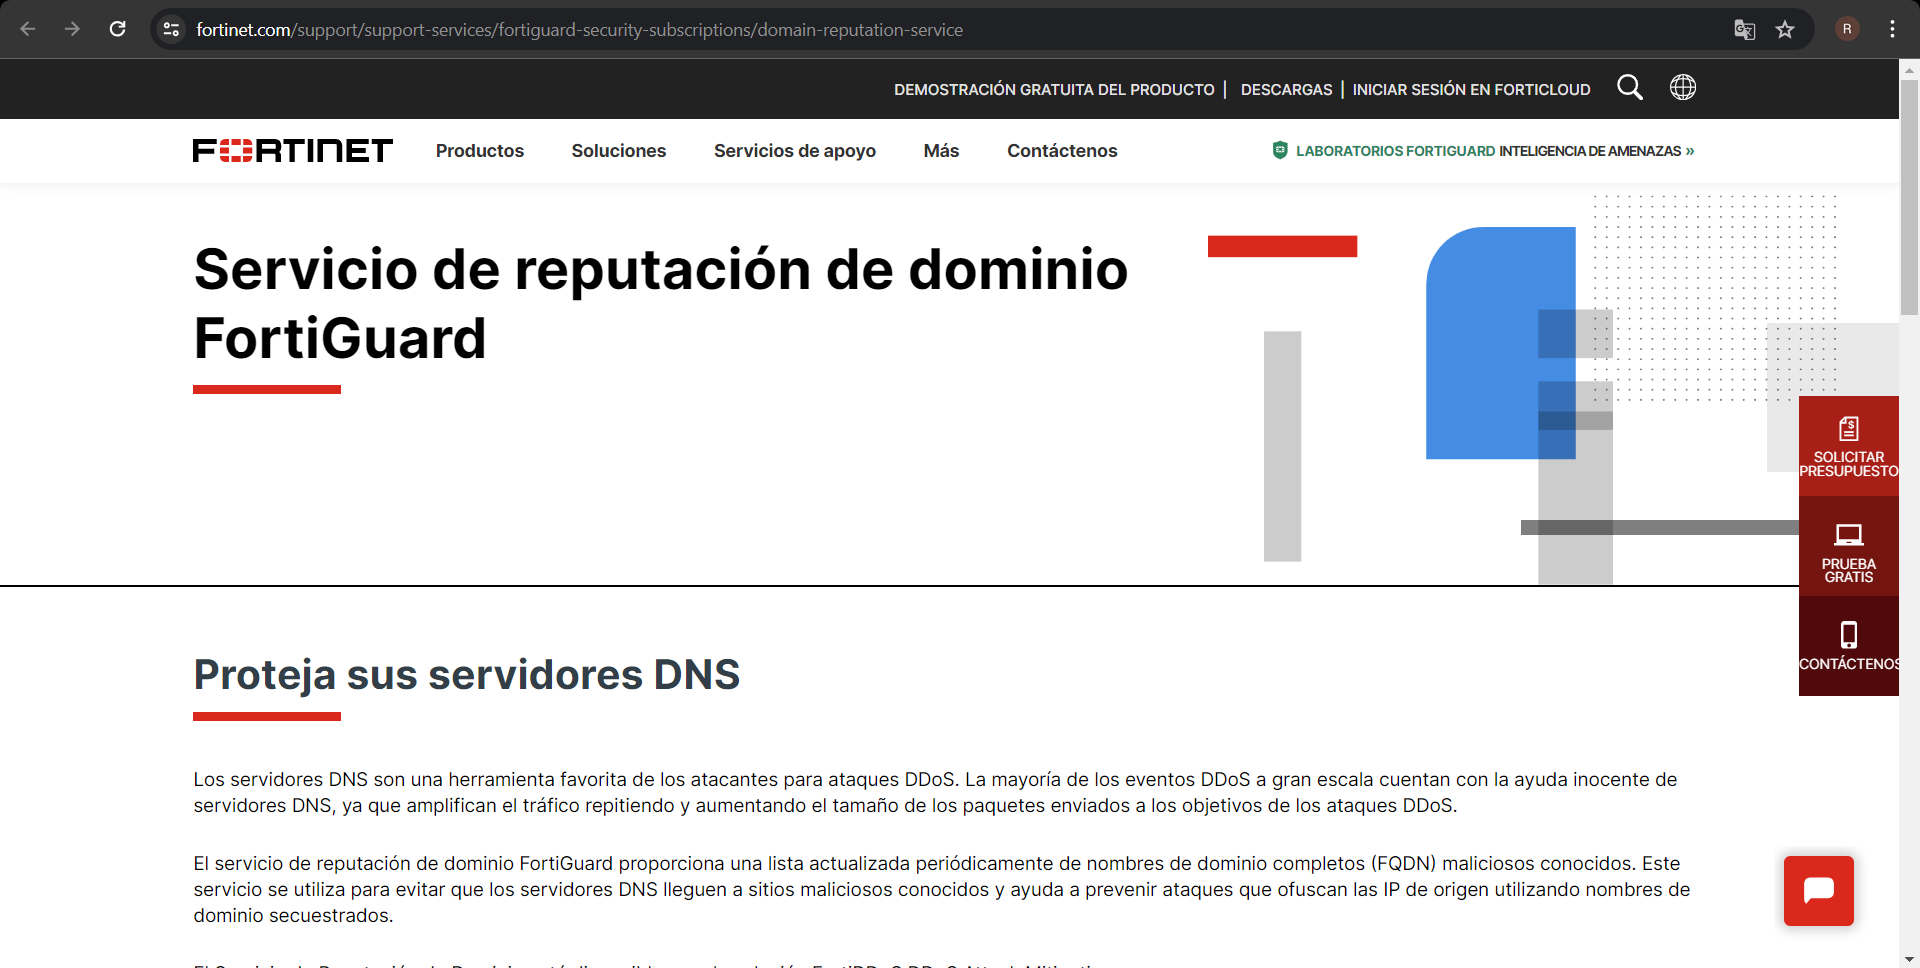Screen dimensions: 1920x968
Task: Click the globe language selector icon
Action: click(x=1683, y=88)
